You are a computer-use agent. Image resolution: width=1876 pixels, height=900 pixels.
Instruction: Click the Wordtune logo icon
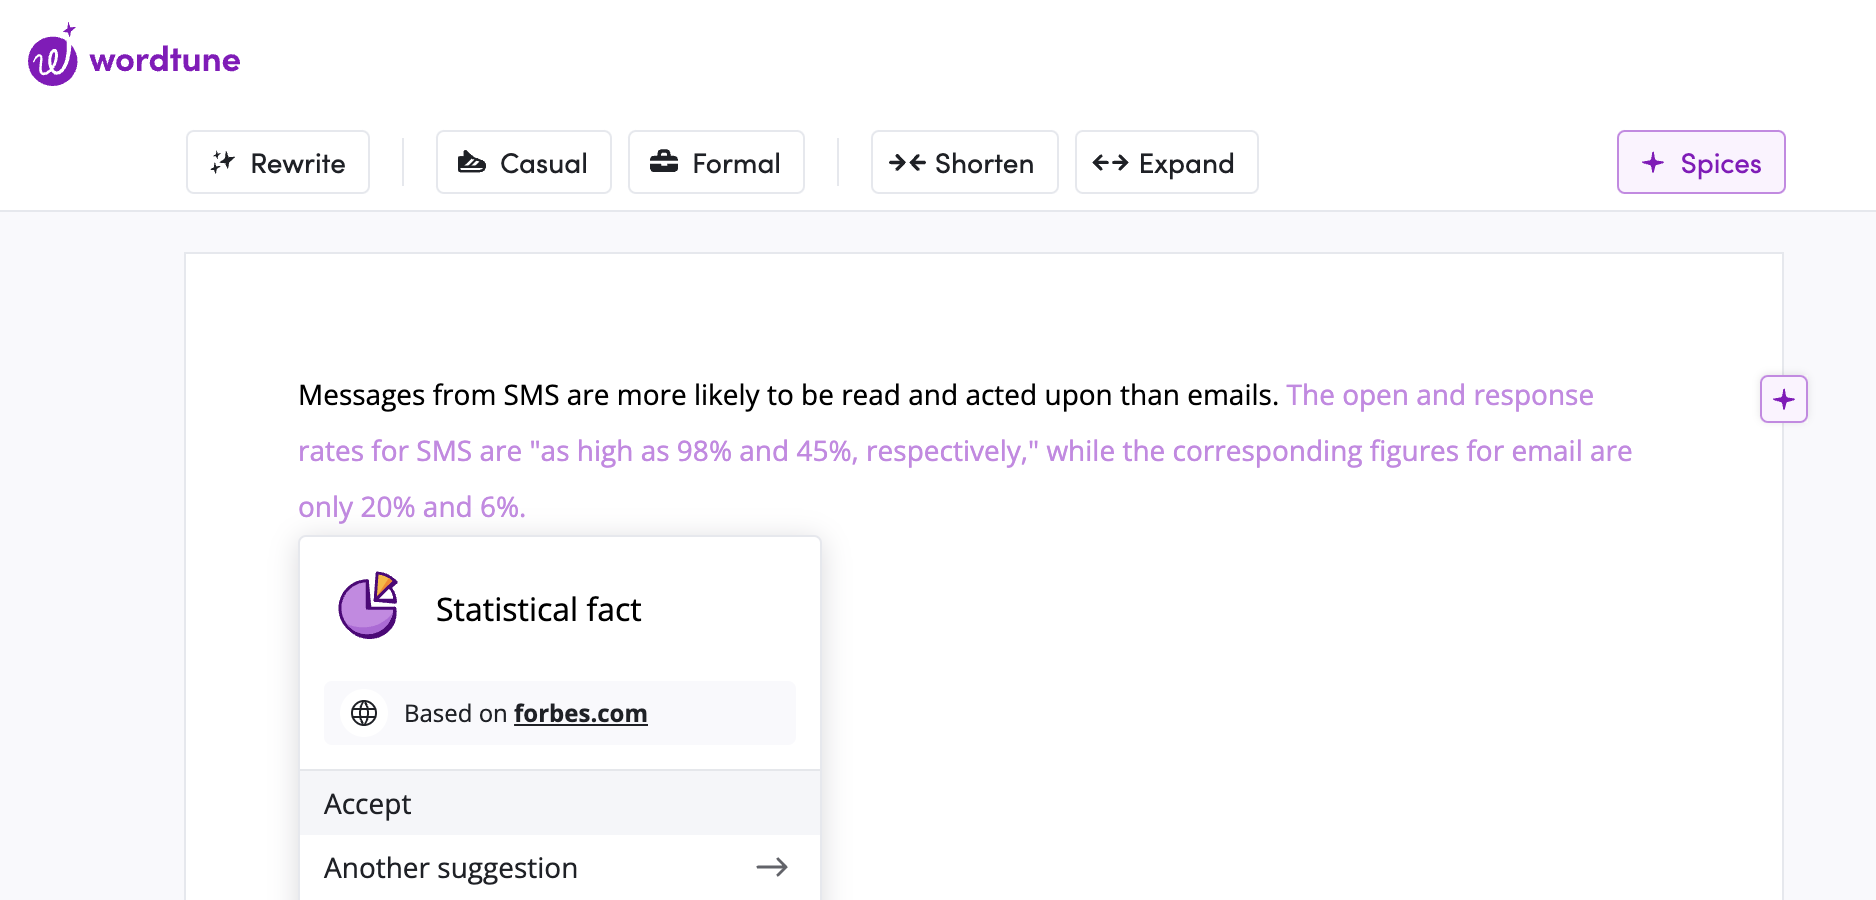[53, 60]
